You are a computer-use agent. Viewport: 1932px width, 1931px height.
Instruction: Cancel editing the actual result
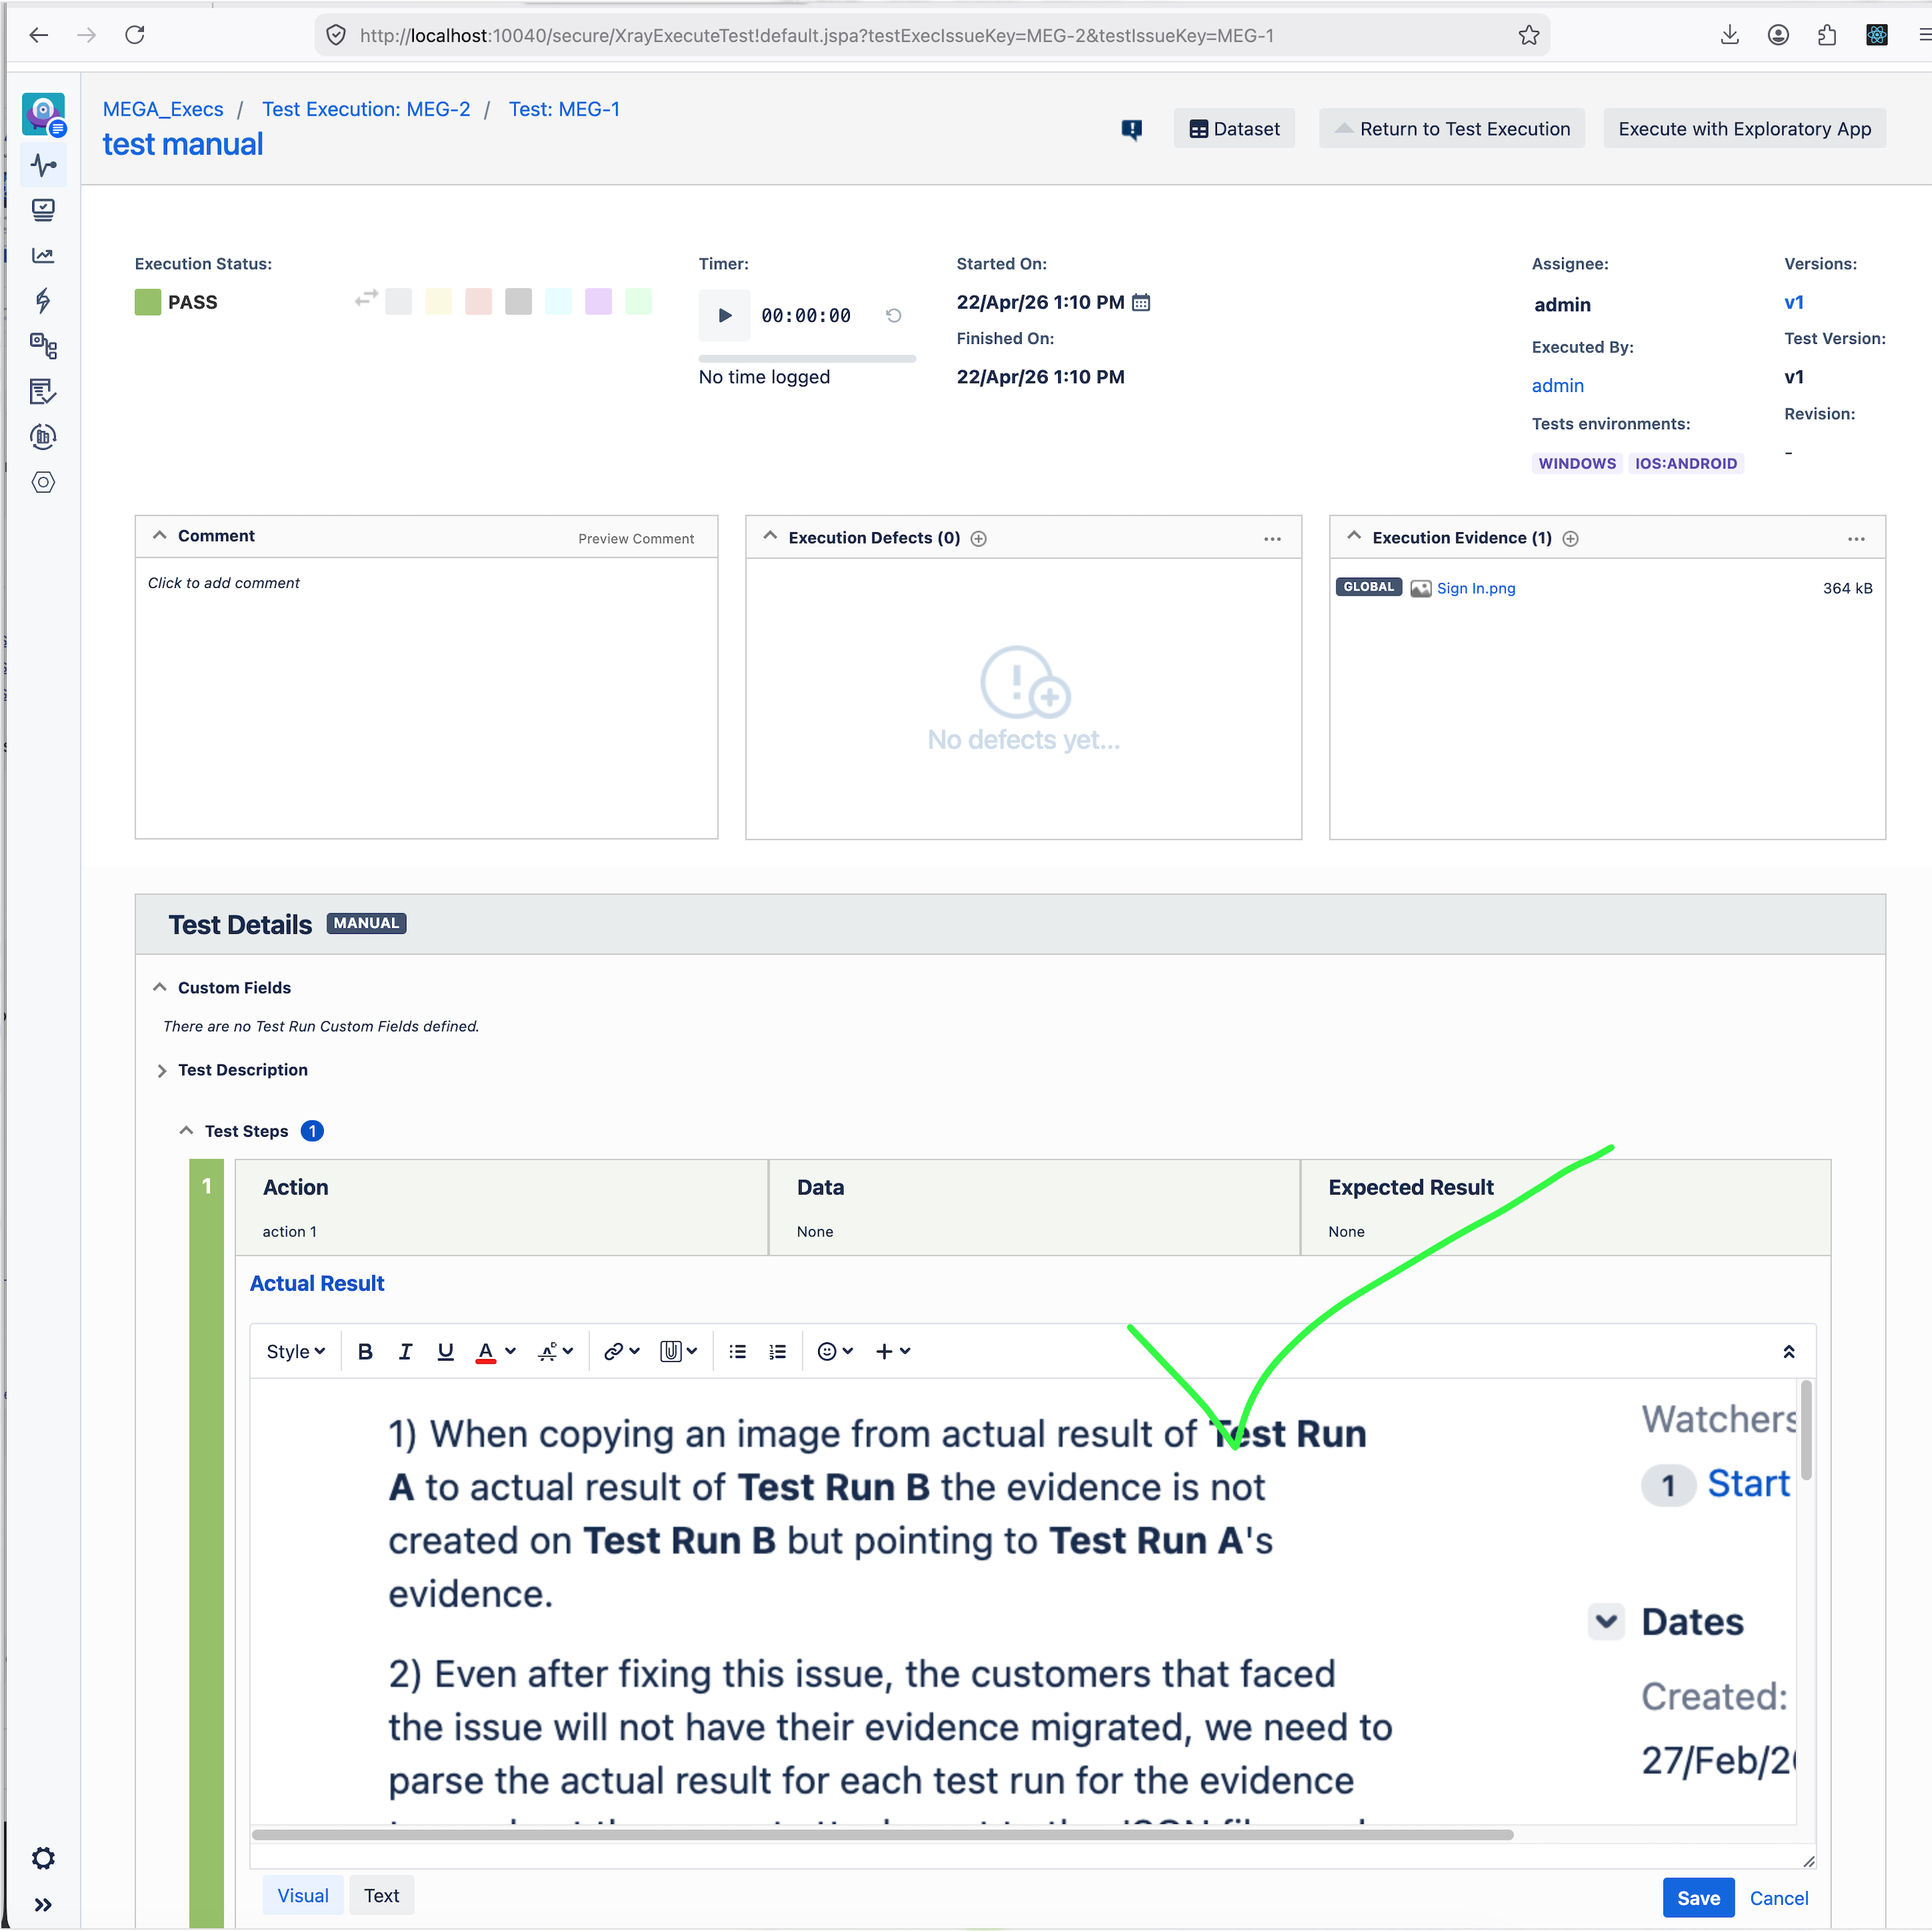pyautogui.click(x=1779, y=1898)
